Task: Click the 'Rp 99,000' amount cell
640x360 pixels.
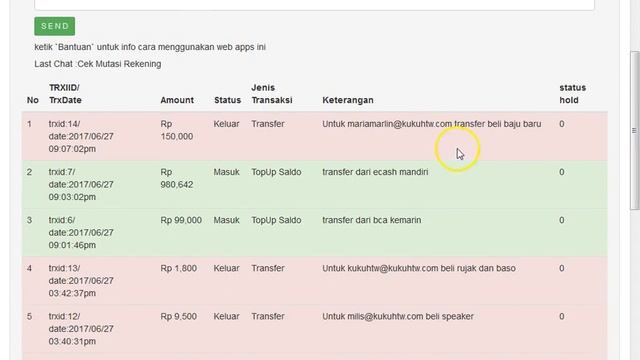Action: click(181, 220)
